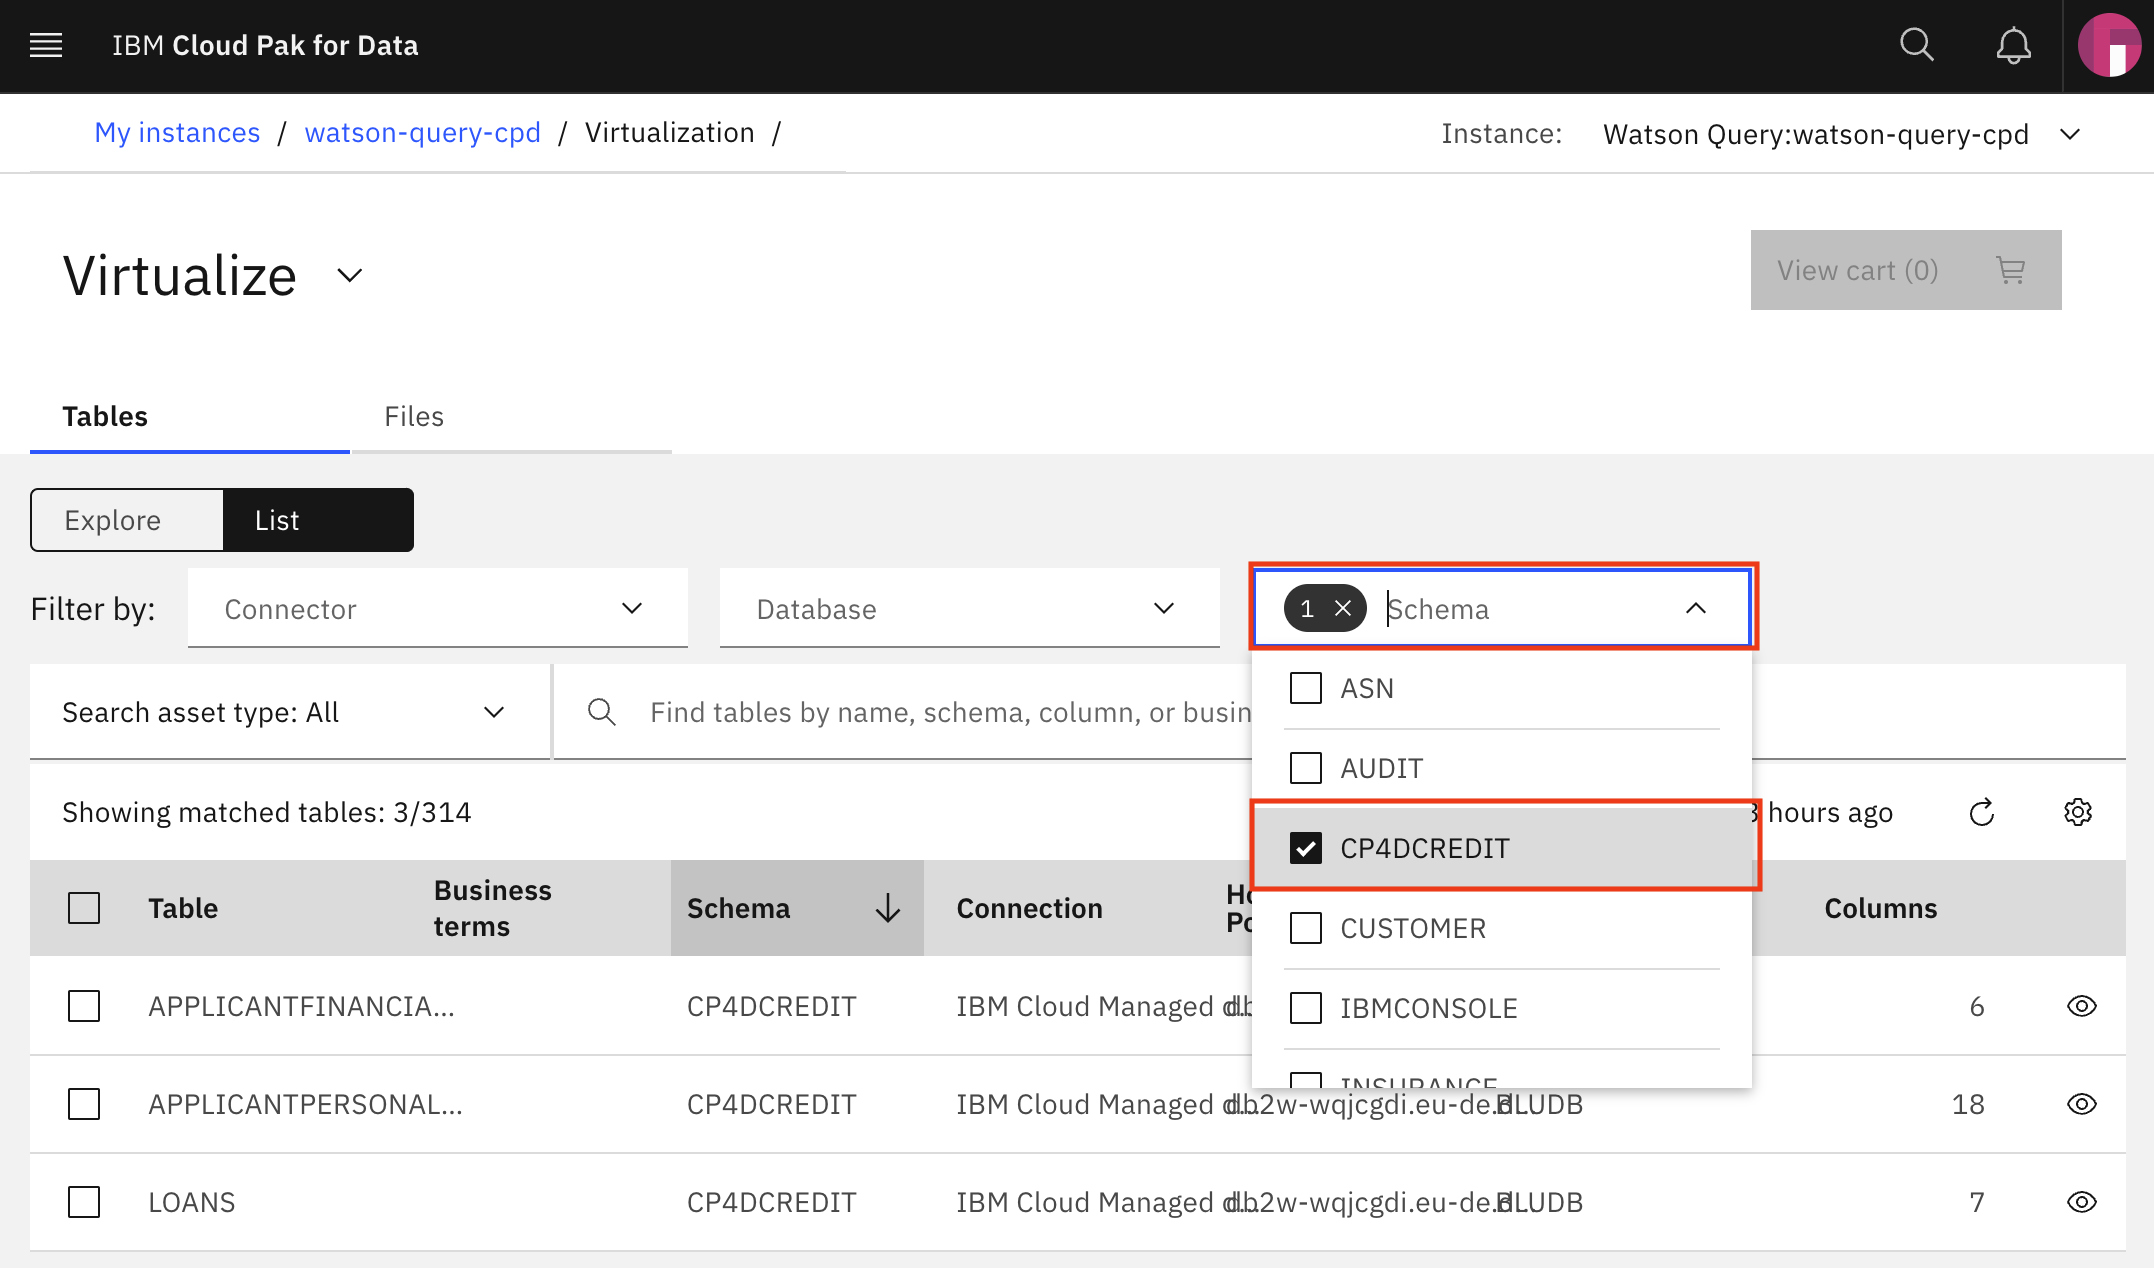Click the View cart button

(1906, 270)
